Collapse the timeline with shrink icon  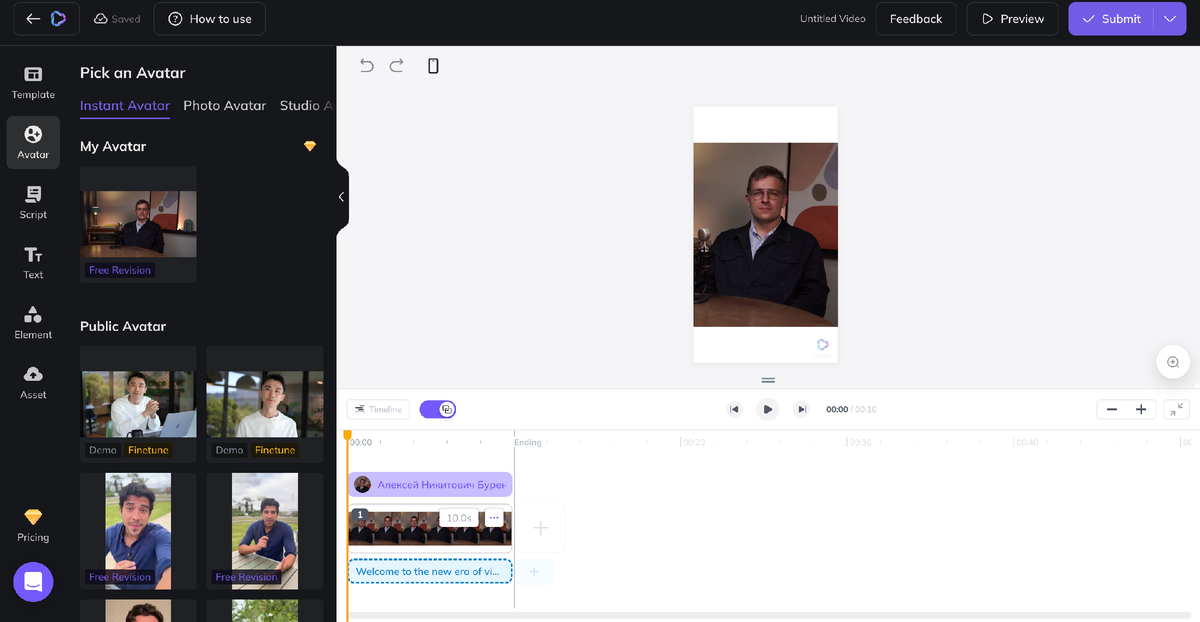[x=1177, y=409]
